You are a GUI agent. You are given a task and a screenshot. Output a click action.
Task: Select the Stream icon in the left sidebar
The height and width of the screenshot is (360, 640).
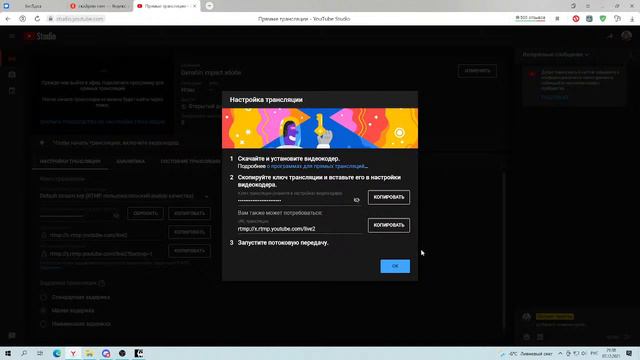tap(12, 59)
